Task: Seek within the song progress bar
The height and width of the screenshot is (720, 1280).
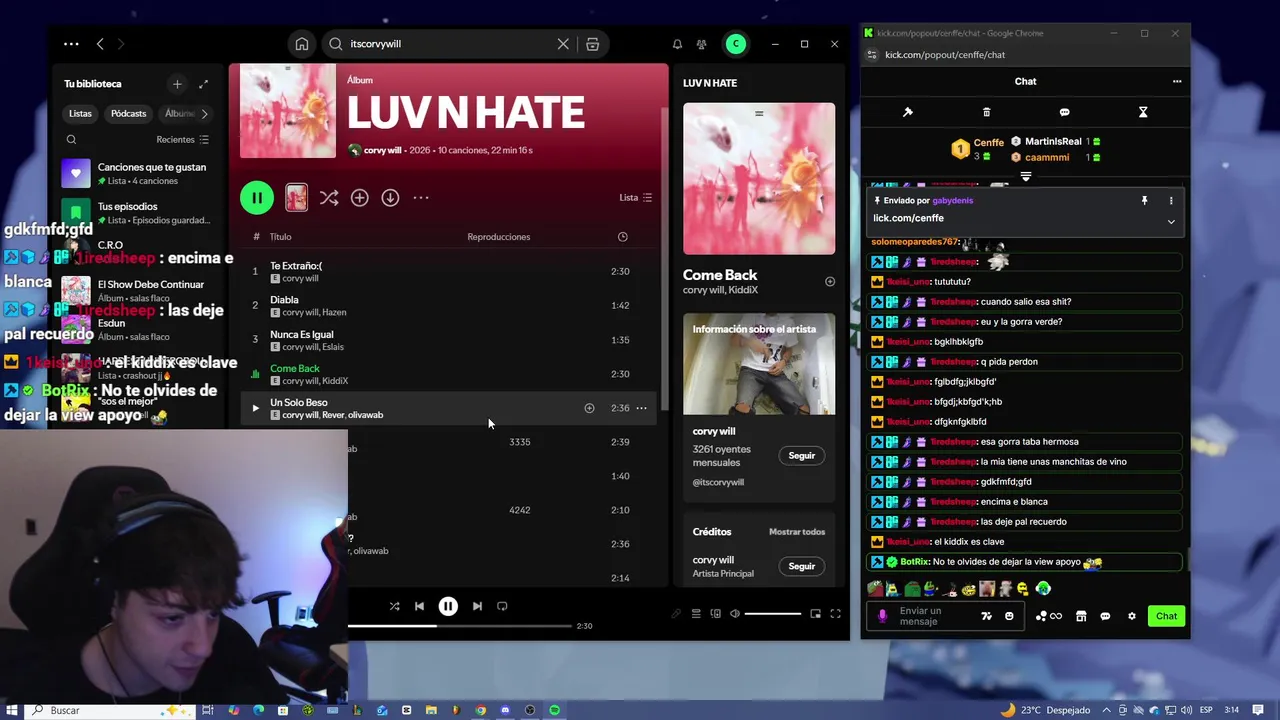Action: [458, 626]
